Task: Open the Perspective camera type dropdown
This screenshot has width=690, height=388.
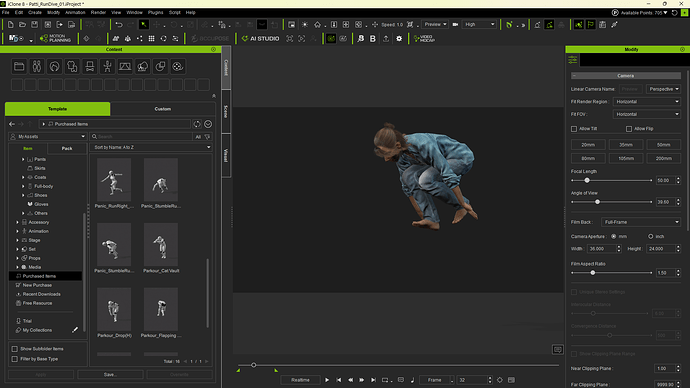Action: 664,89
